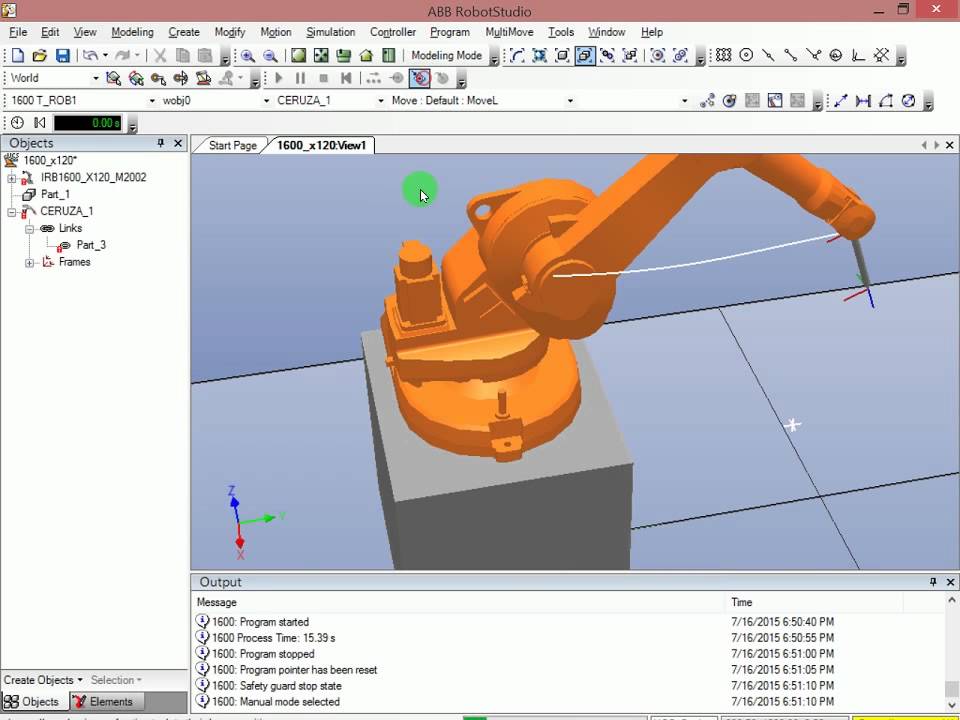Select Part_1 in the Objects tree
The width and height of the screenshot is (960, 720).
pyautogui.click(x=55, y=195)
